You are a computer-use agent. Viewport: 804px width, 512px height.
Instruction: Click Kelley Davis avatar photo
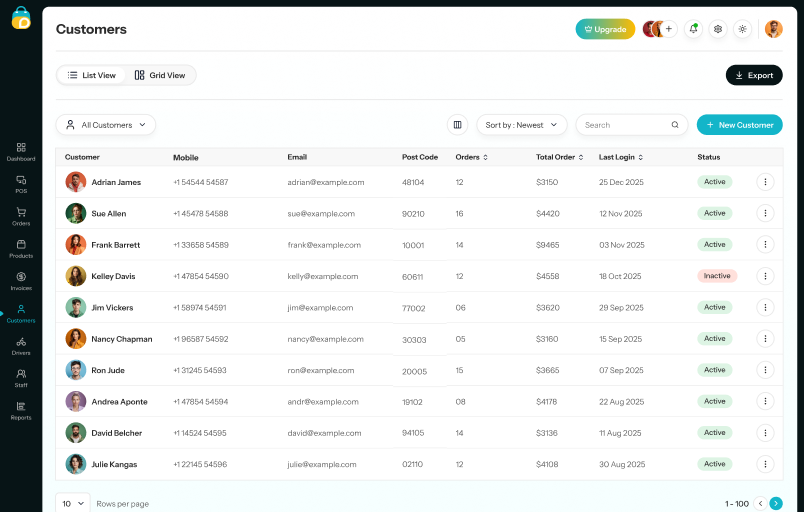[x=75, y=276]
